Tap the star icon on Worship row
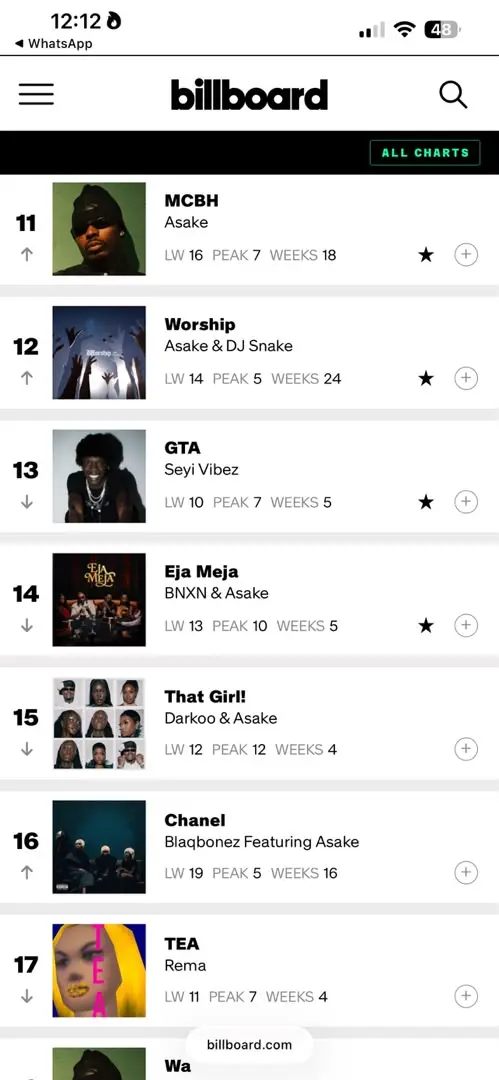This screenshot has width=499, height=1080. 426,378
